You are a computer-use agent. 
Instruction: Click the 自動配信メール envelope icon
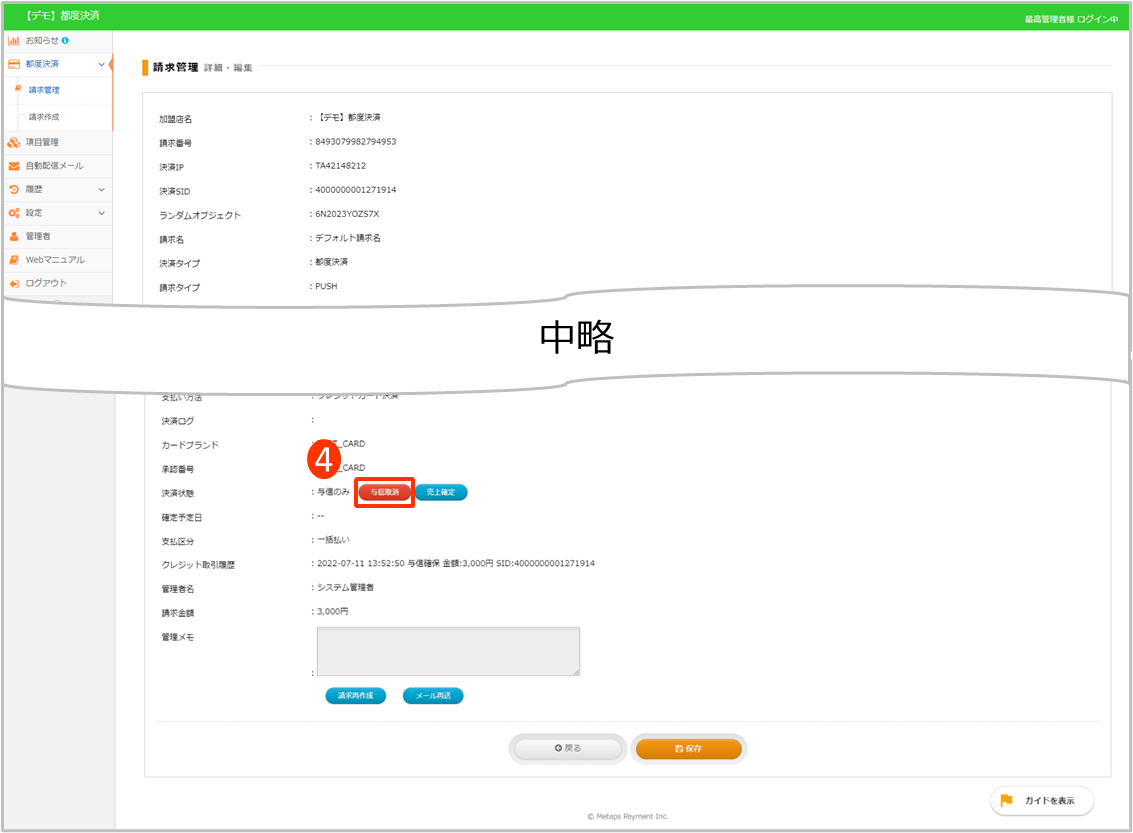14,166
